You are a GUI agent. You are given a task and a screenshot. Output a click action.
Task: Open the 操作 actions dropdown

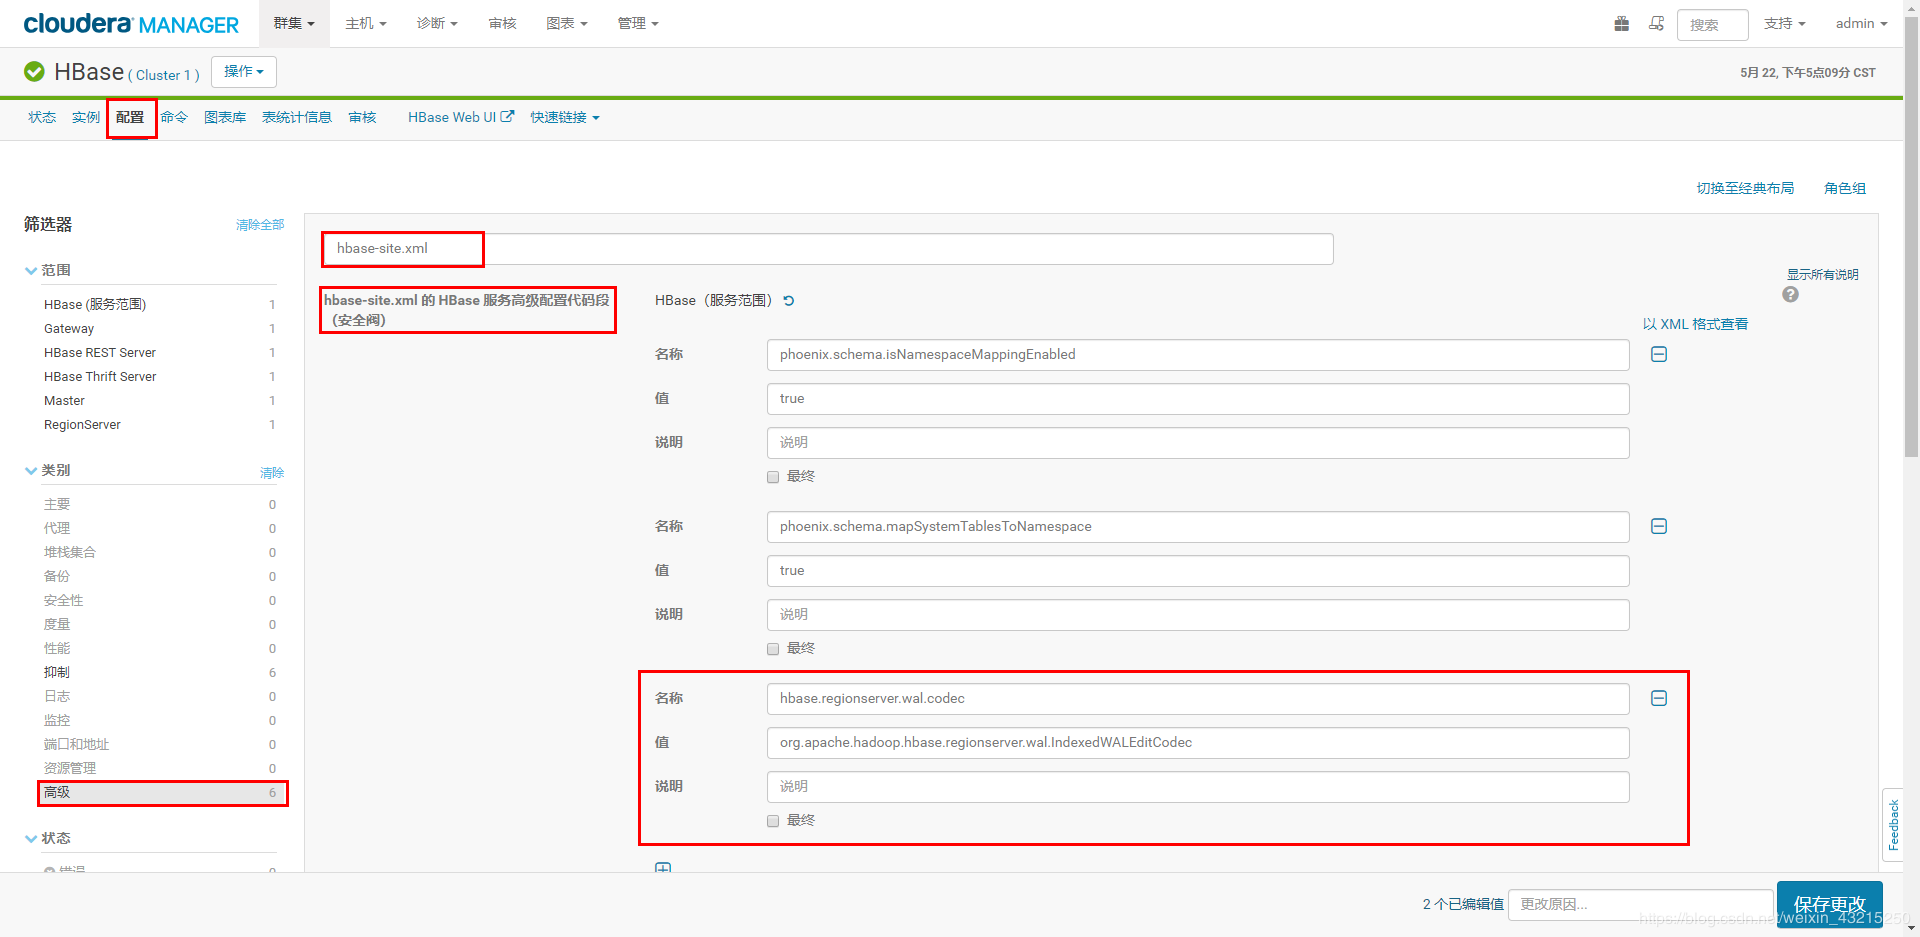(x=244, y=72)
